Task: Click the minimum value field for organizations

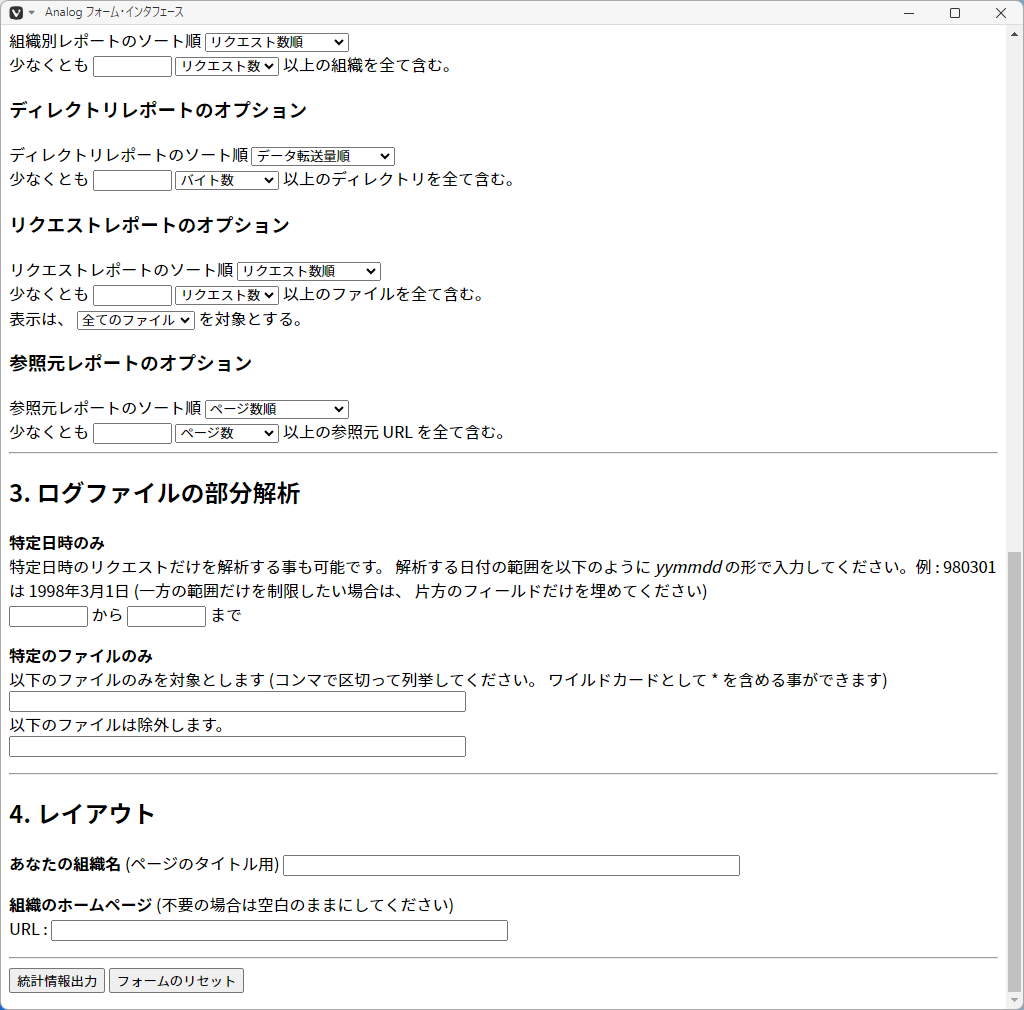Action: pyautogui.click(x=133, y=66)
